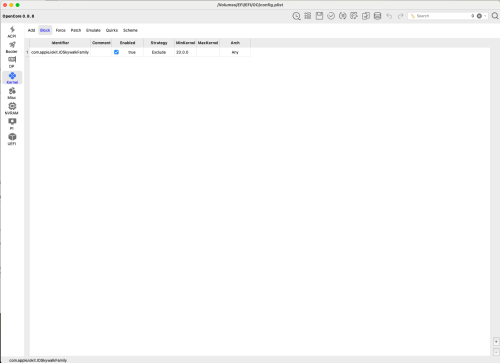The image size is (500, 363).
Task: Click the Identifier column header
Action: pos(60,43)
